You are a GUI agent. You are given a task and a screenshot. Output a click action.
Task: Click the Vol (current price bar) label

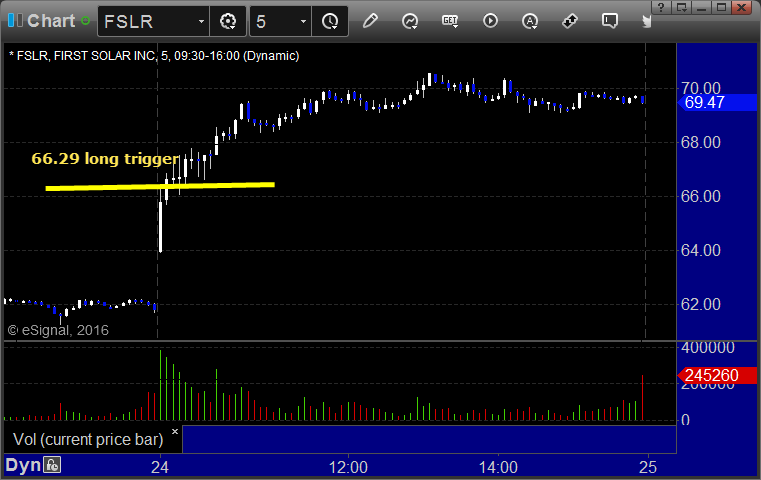pos(88,439)
